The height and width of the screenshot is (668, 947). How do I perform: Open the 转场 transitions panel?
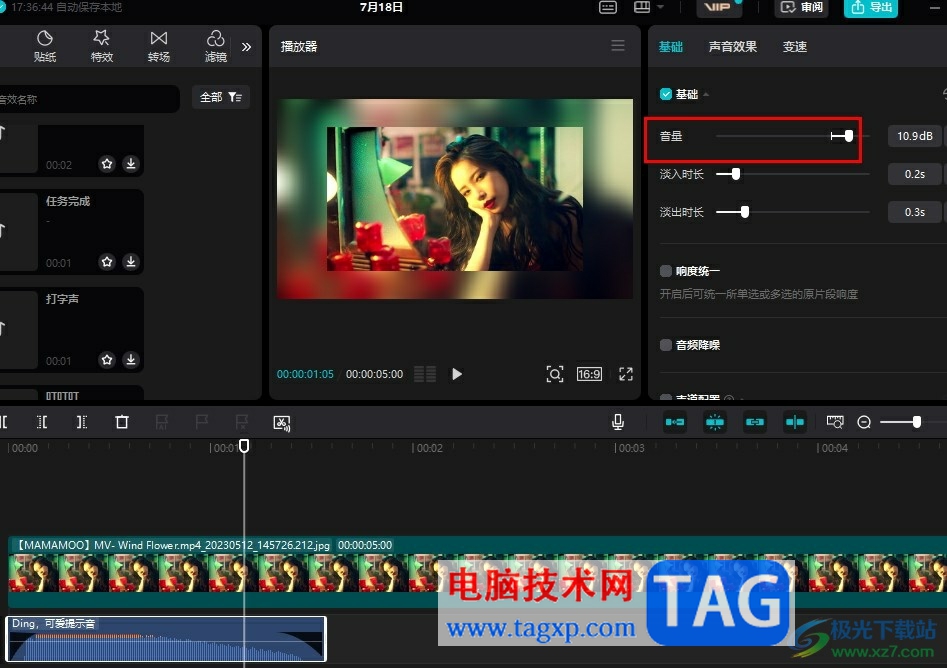159,47
